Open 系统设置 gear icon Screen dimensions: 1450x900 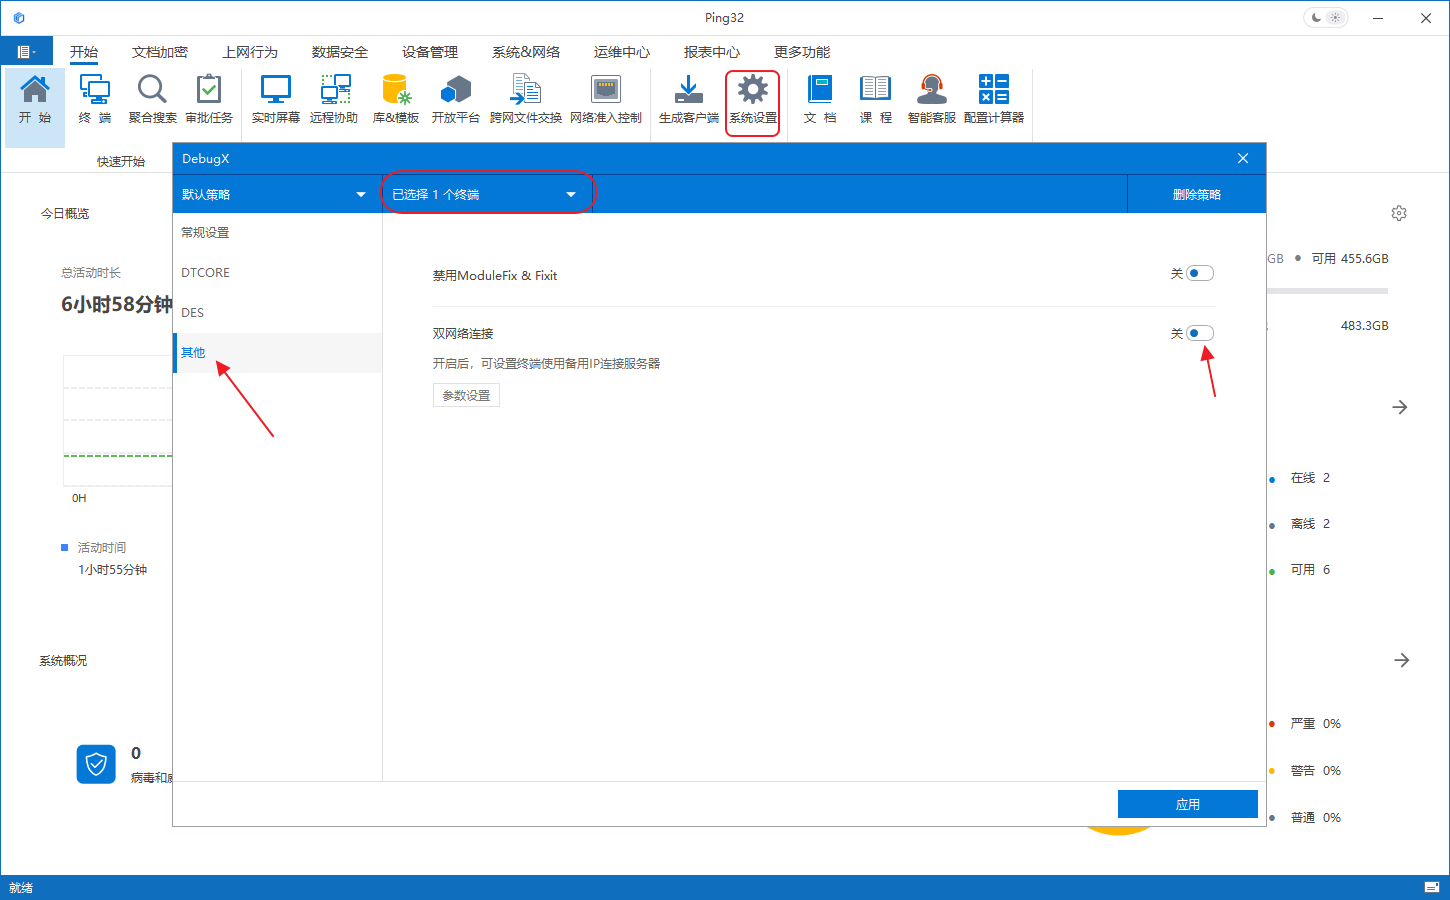[x=753, y=99]
